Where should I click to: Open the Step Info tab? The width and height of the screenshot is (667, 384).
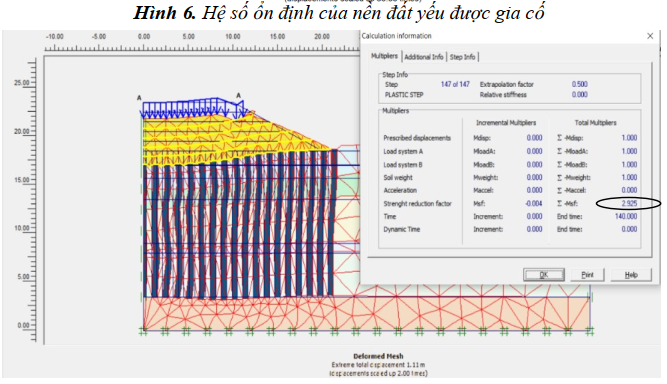tap(462, 57)
